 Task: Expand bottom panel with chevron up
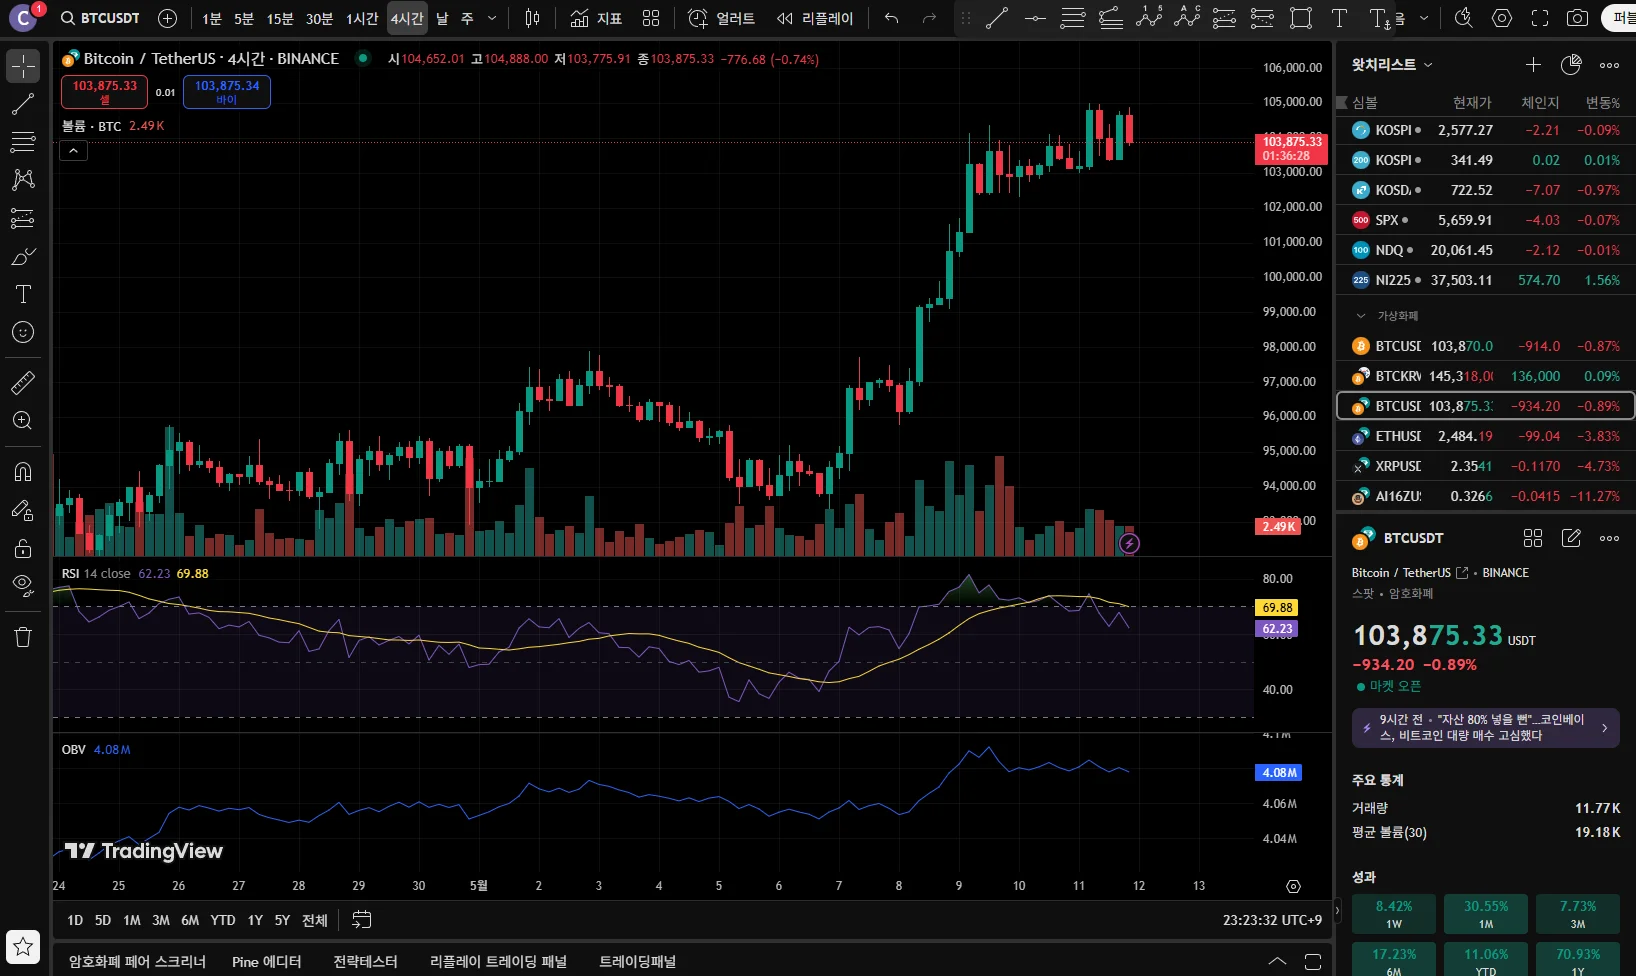pyautogui.click(x=1277, y=962)
